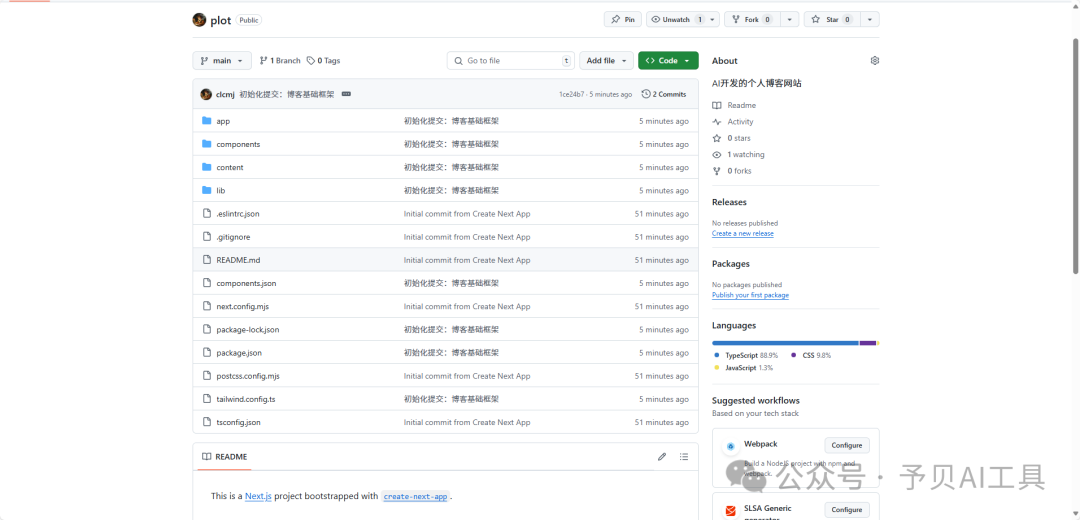Open the tsconfig.json file name
This screenshot has height=520, width=1080.
coord(238,422)
